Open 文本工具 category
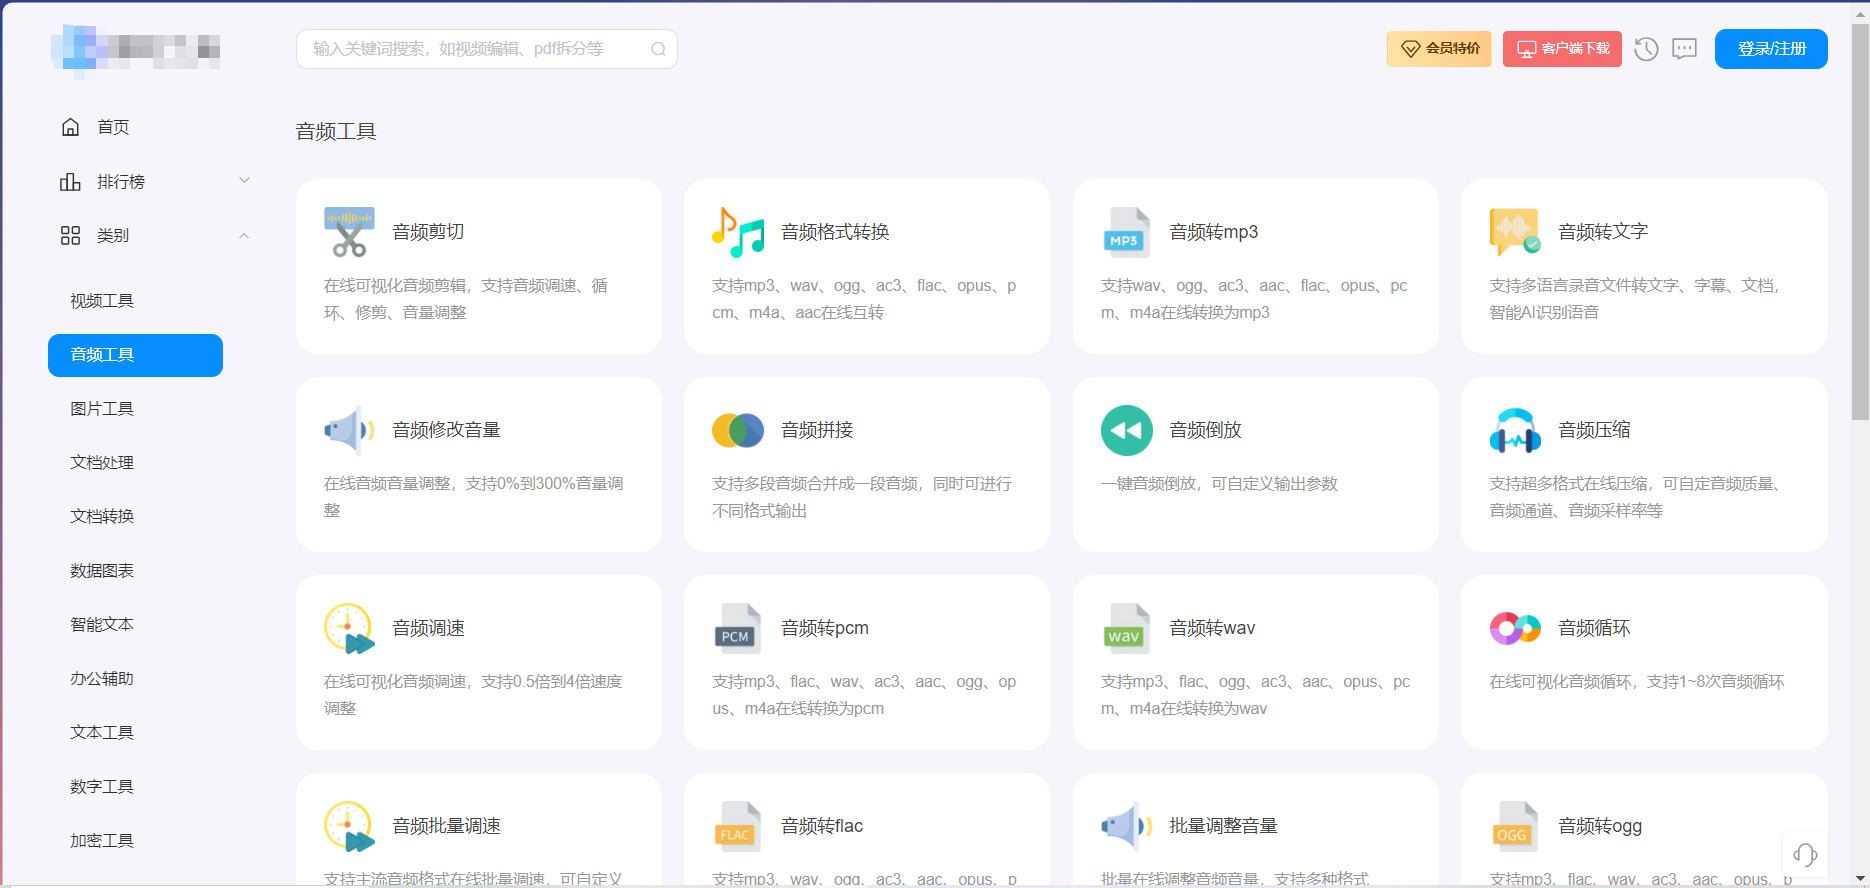The width and height of the screenshot is (1870, 888). [102, 733]
